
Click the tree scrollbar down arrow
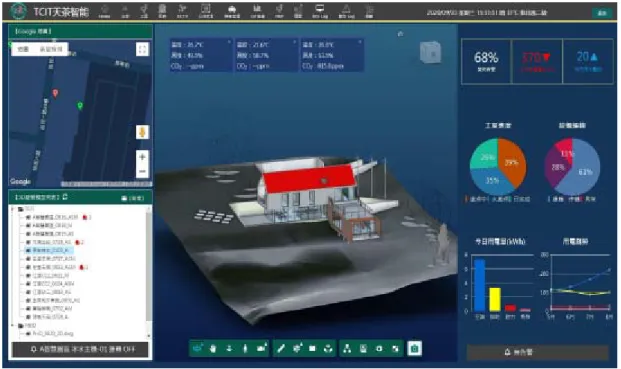[x=149, y=336]
